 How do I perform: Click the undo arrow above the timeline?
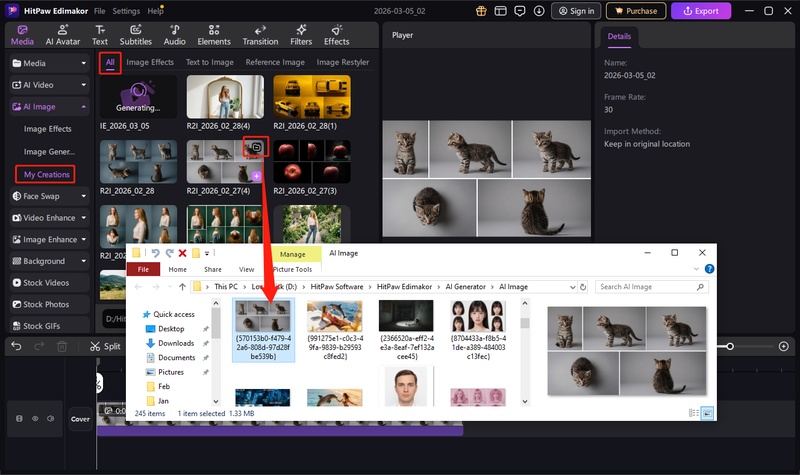pyautogui.click(x=16, y=346)
